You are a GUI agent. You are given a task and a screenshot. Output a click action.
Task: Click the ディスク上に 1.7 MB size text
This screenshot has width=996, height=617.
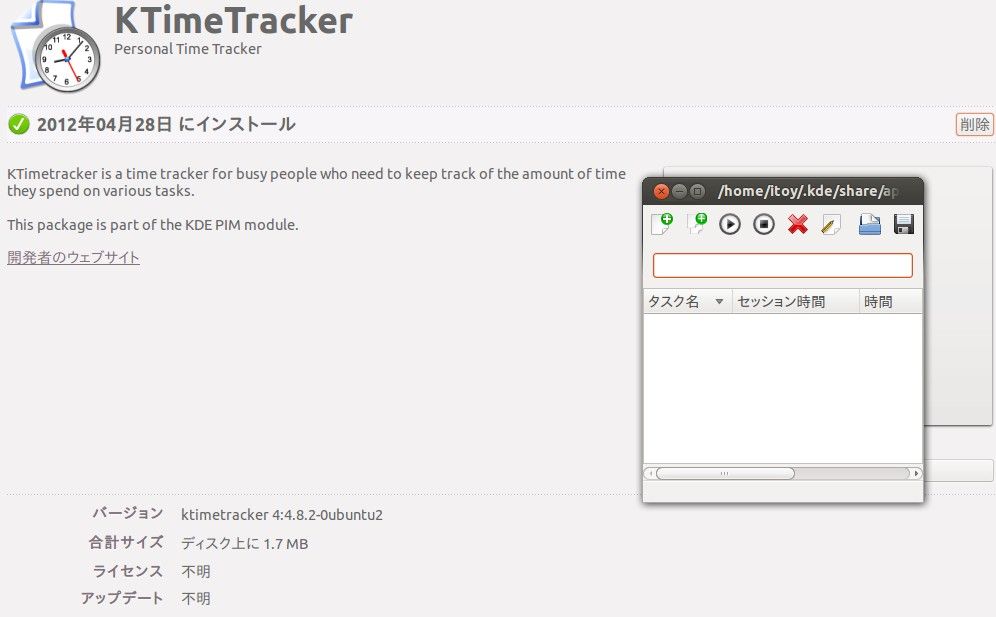[x=245, y=544]
